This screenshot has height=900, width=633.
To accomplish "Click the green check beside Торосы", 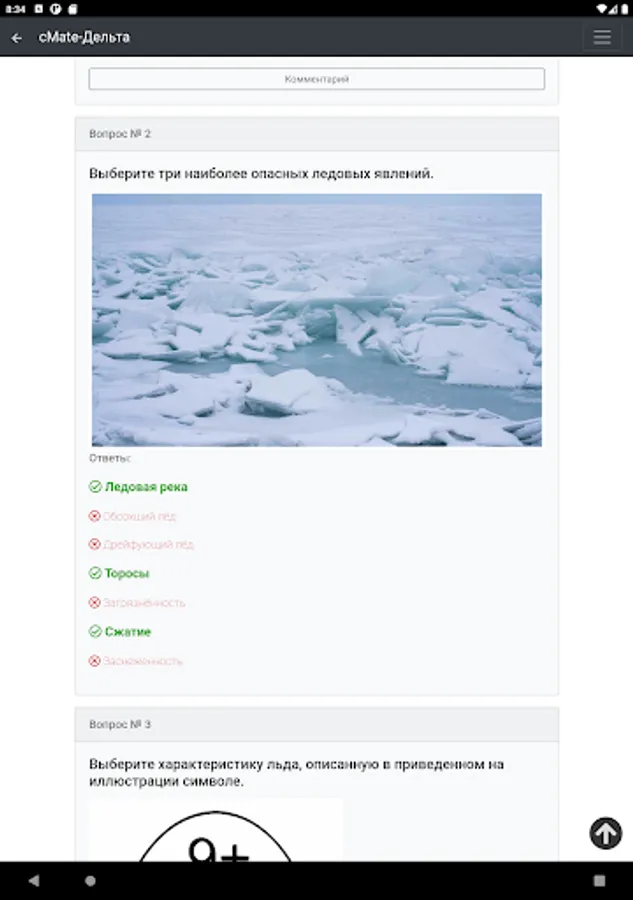I will [x=95, y=573].
